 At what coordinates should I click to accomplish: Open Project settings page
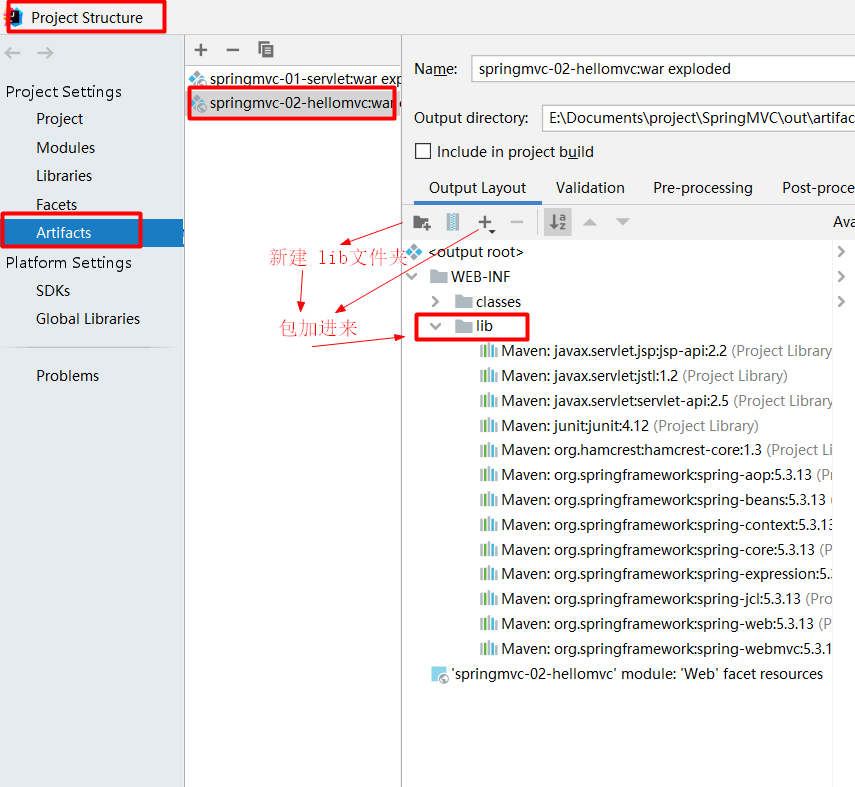pyautogui.click(x=59, y=119)
